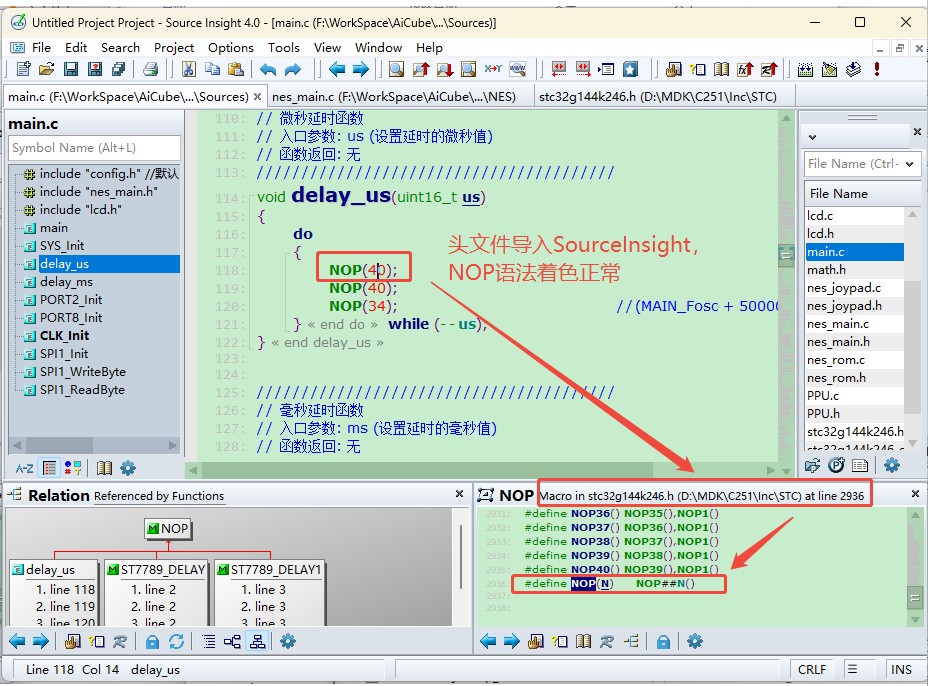Click the Redo curved arrow icon
This screenshot has width=928, height=686.
click(292, 69)
